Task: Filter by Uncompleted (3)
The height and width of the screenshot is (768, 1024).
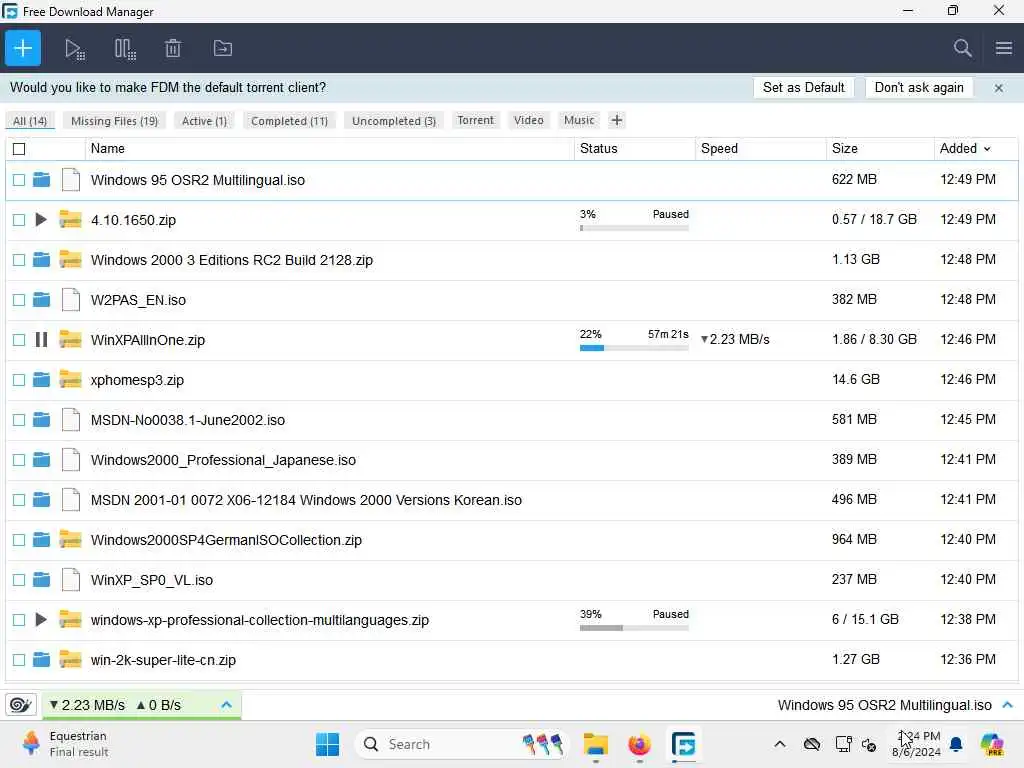Action: (x=394, y=121)
